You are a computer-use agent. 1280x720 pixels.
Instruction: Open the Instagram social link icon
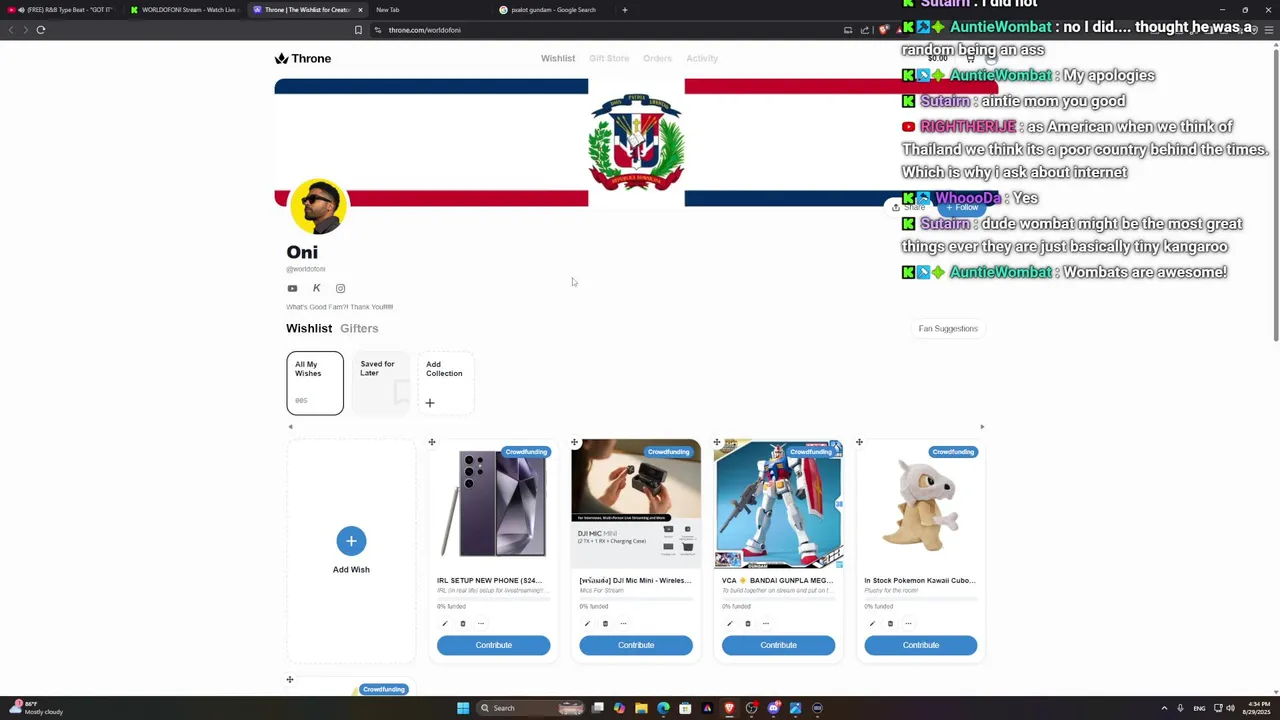[340, 288]
